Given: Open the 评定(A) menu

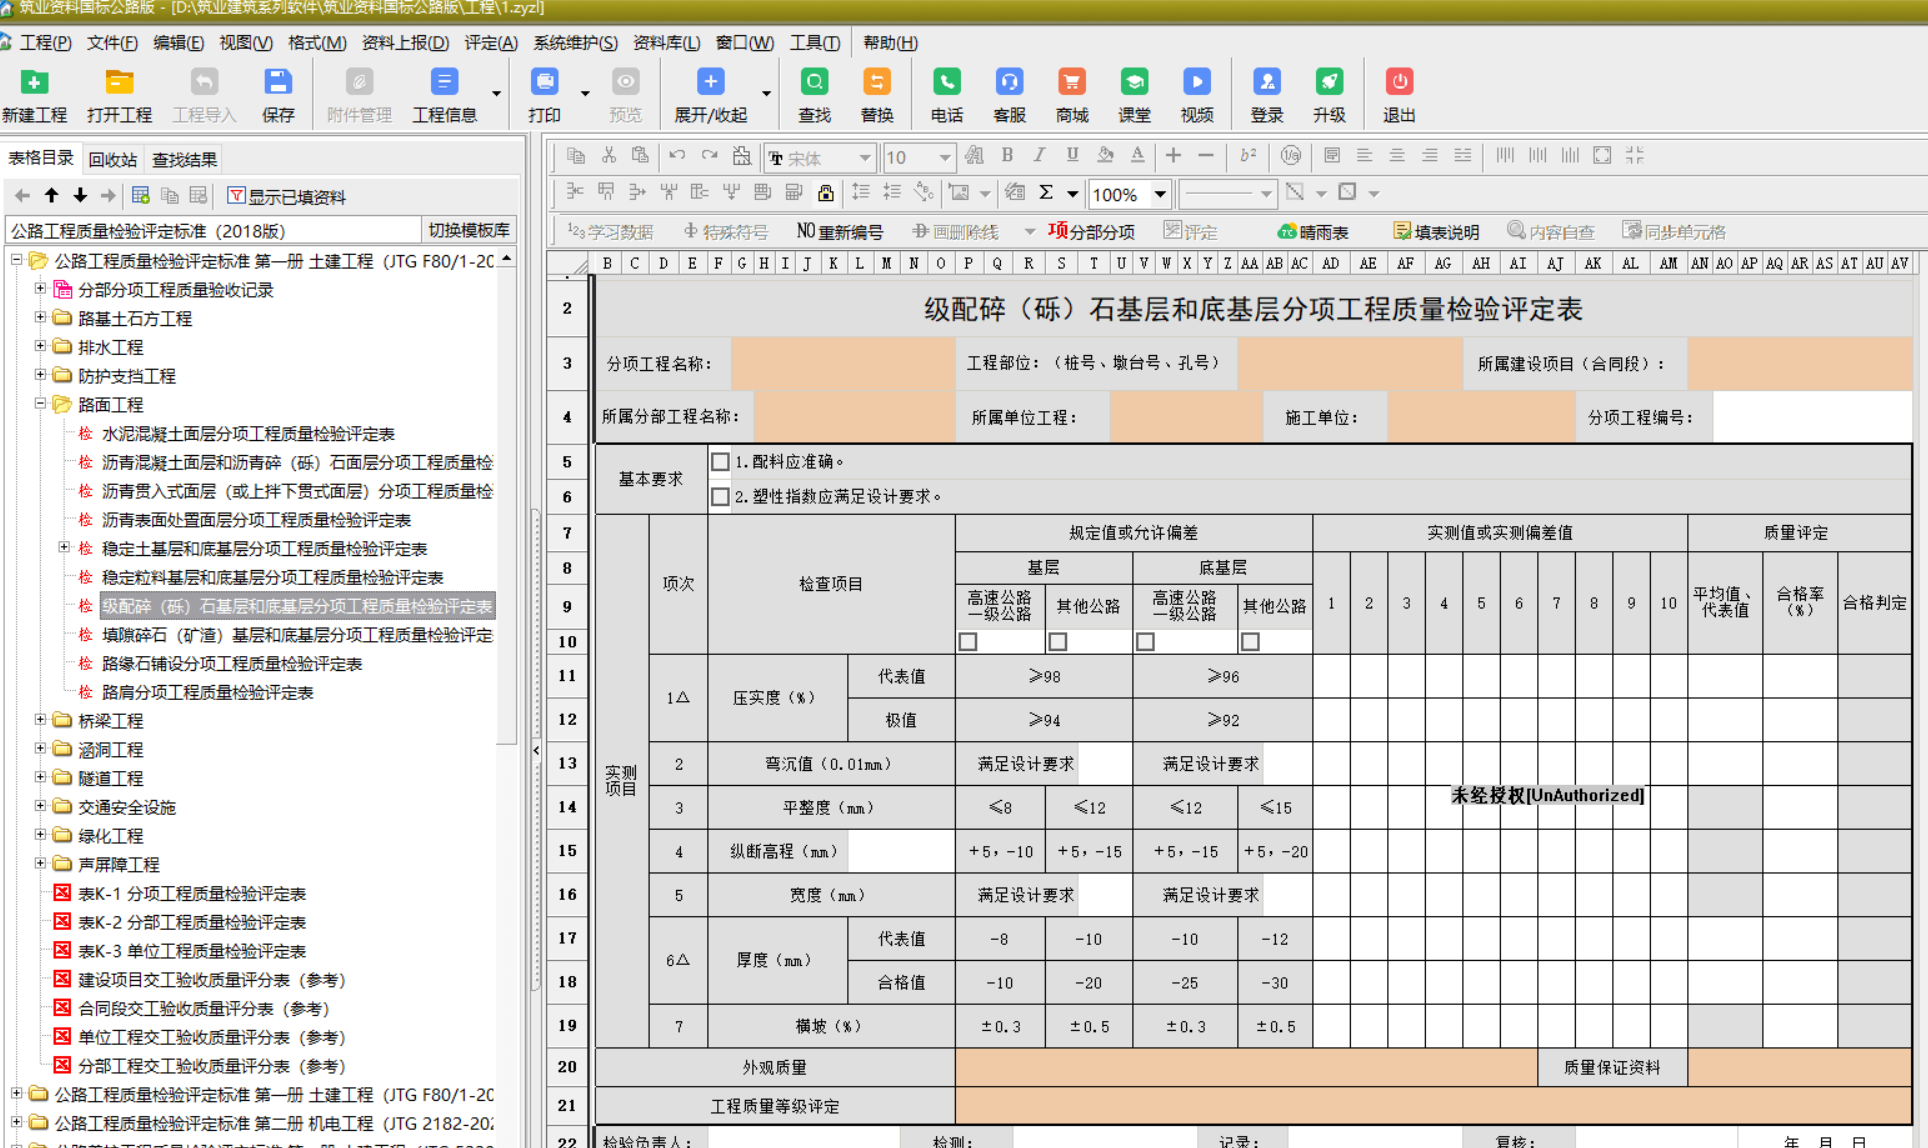Looking at the screenshot, I should [x=491, y=42].
